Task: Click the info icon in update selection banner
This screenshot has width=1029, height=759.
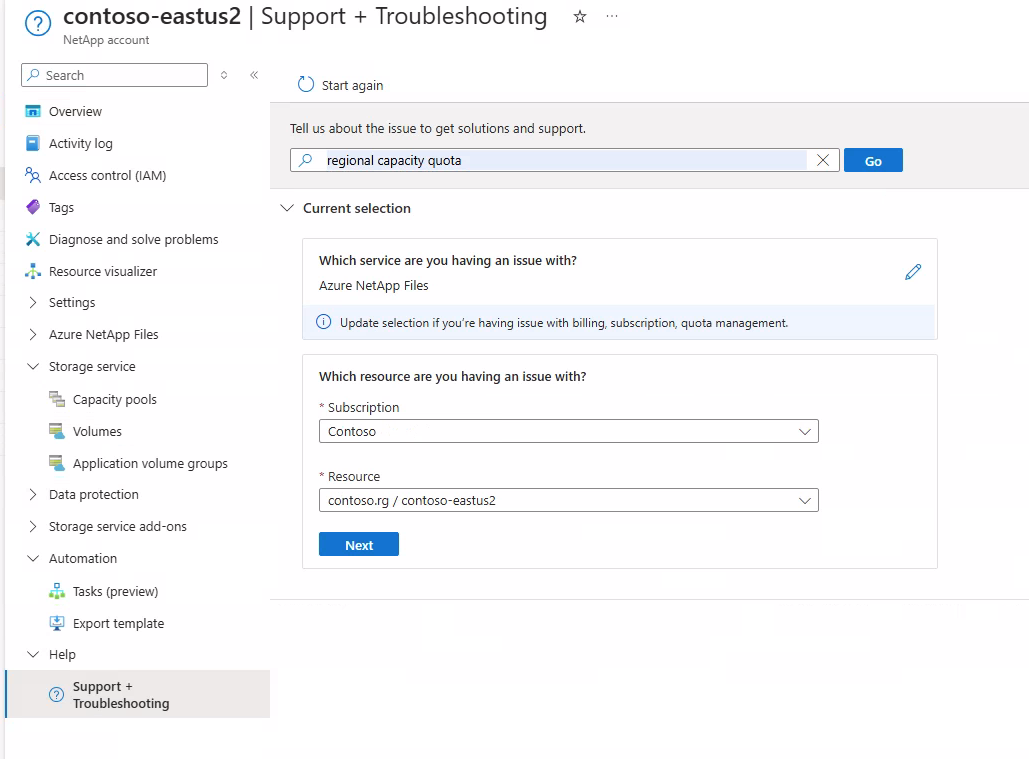Action: 324,322
